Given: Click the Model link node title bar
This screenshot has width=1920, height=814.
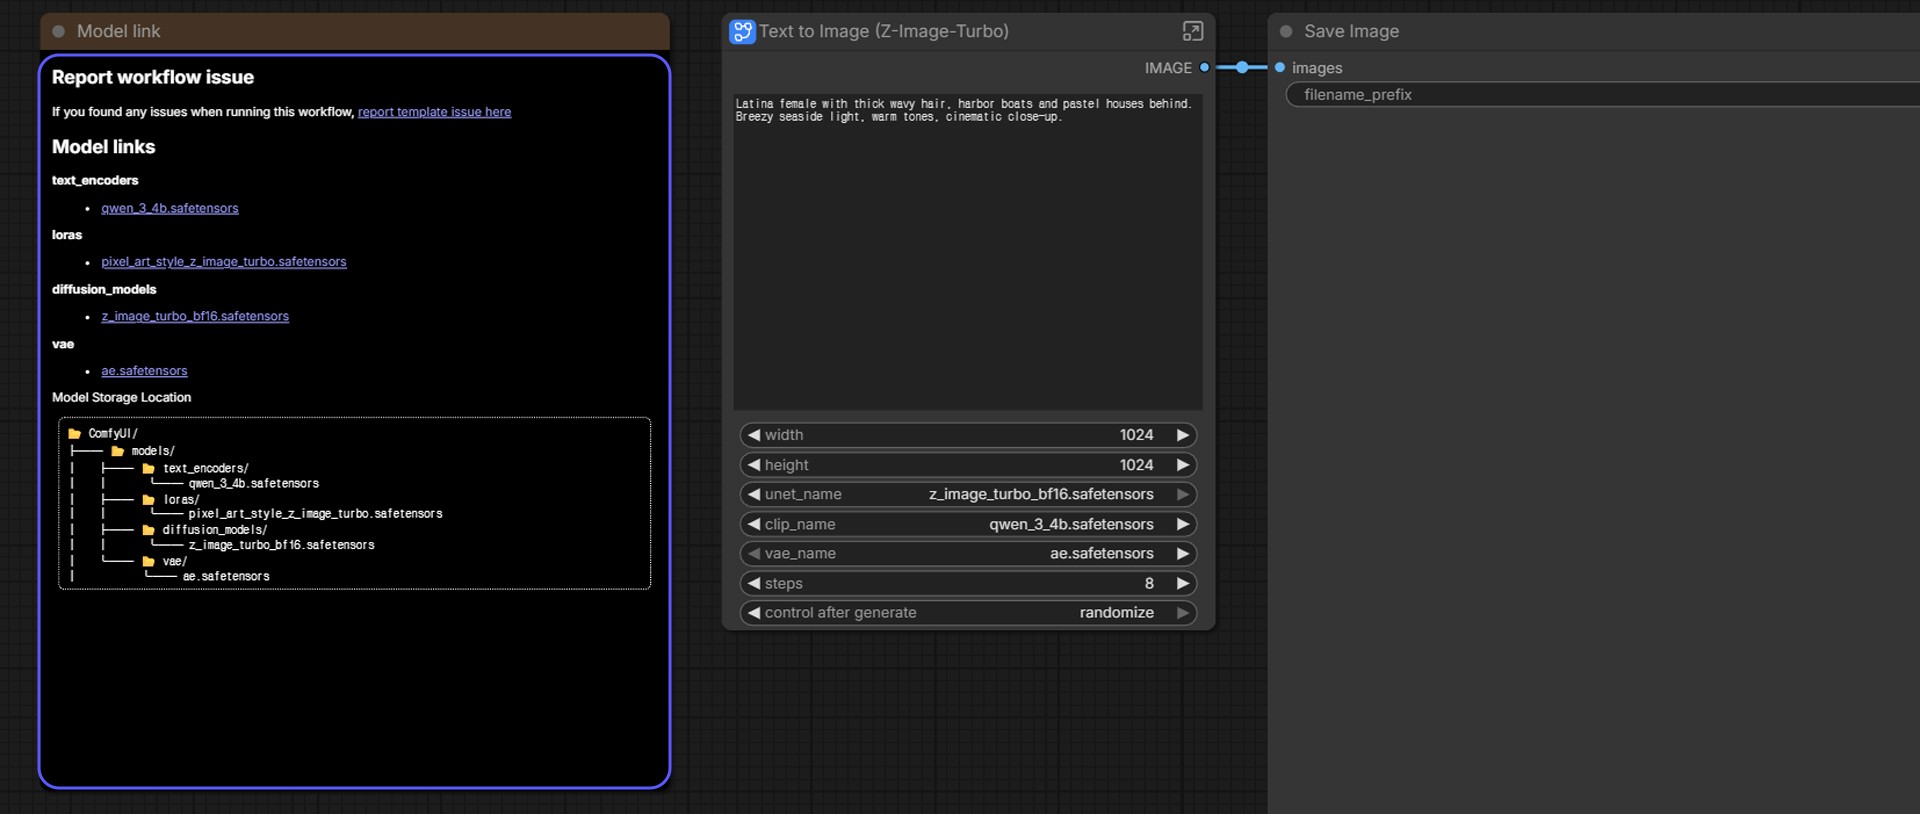Looking at the screenshot, I should pyautogui.click(x=355, y=32).
